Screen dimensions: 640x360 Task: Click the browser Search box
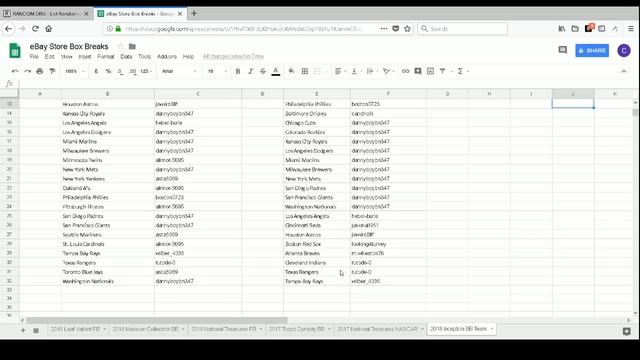[x=462, y=29]
